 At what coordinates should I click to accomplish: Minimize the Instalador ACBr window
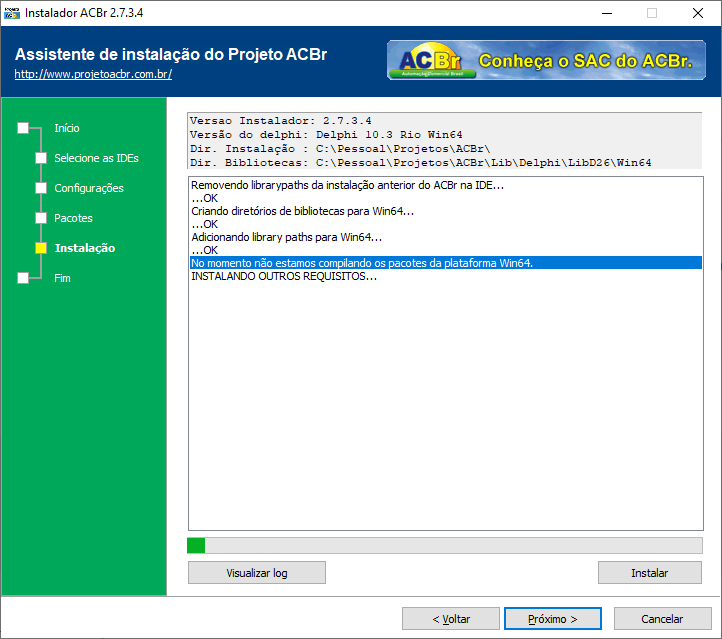tap(607, 13)
